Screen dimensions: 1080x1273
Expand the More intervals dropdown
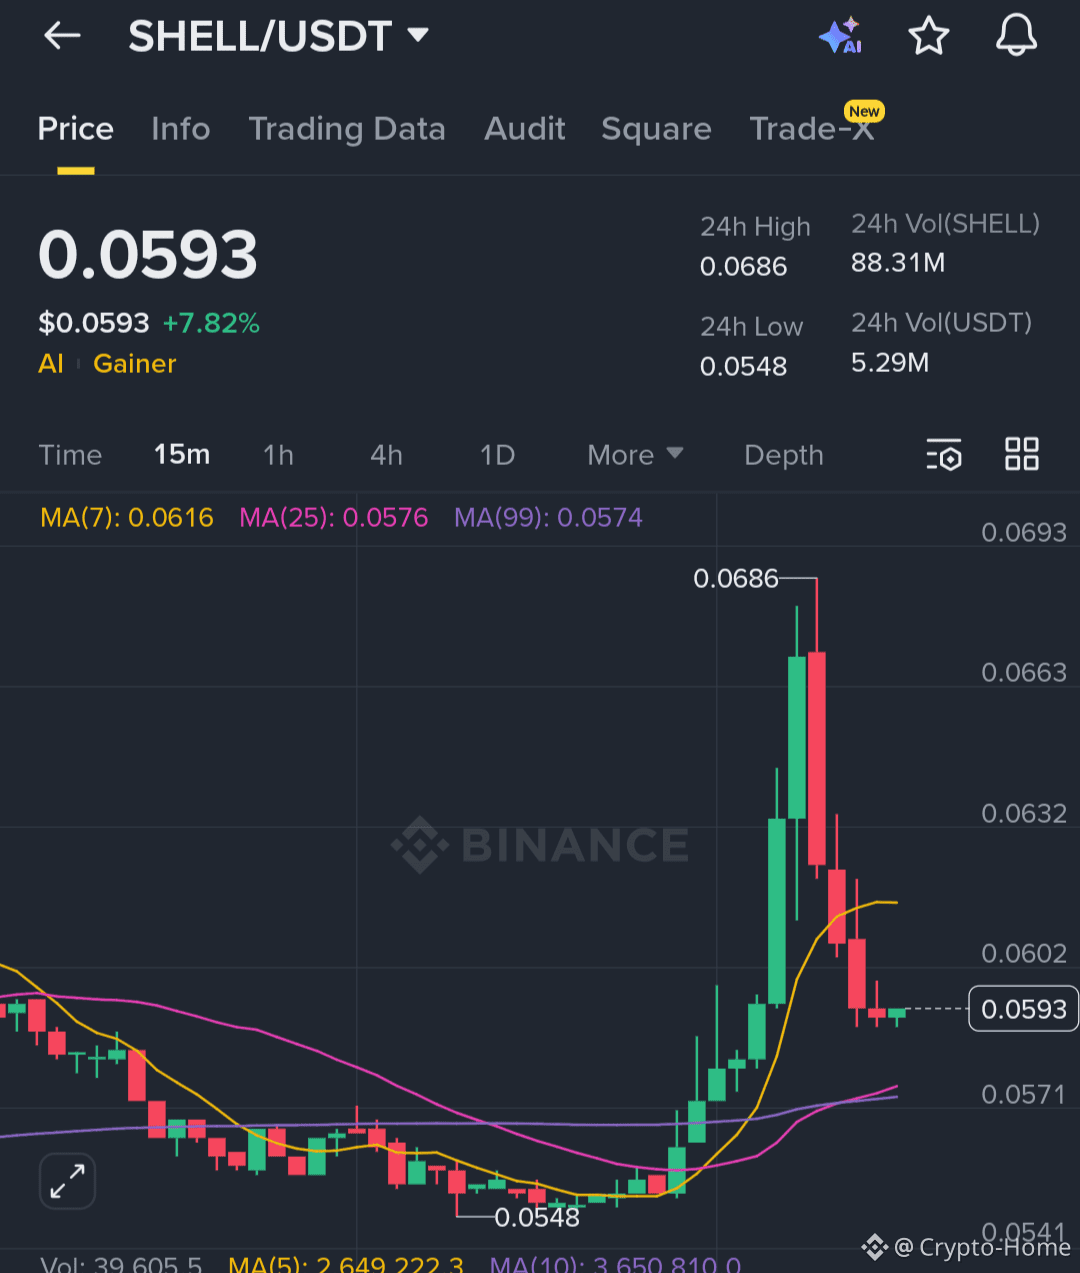pos(635,455)
